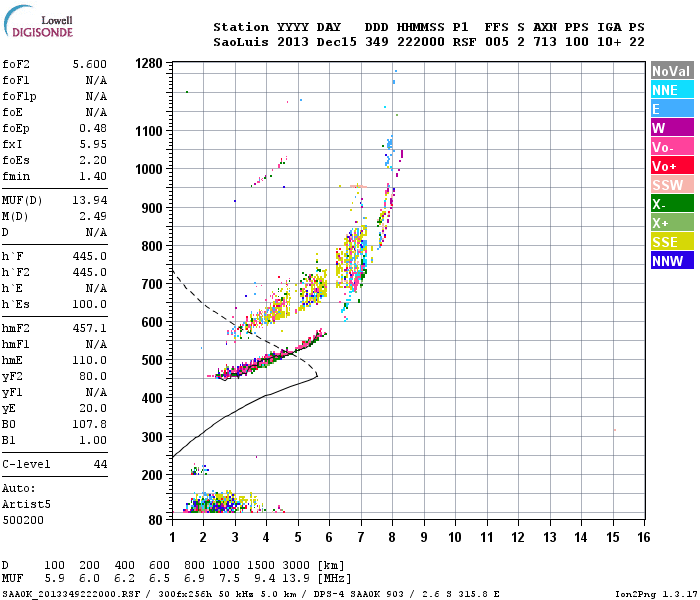This screenshot has height=600, width=700.
Task: Click the 1280 km y-axis label
Action: 149,63
